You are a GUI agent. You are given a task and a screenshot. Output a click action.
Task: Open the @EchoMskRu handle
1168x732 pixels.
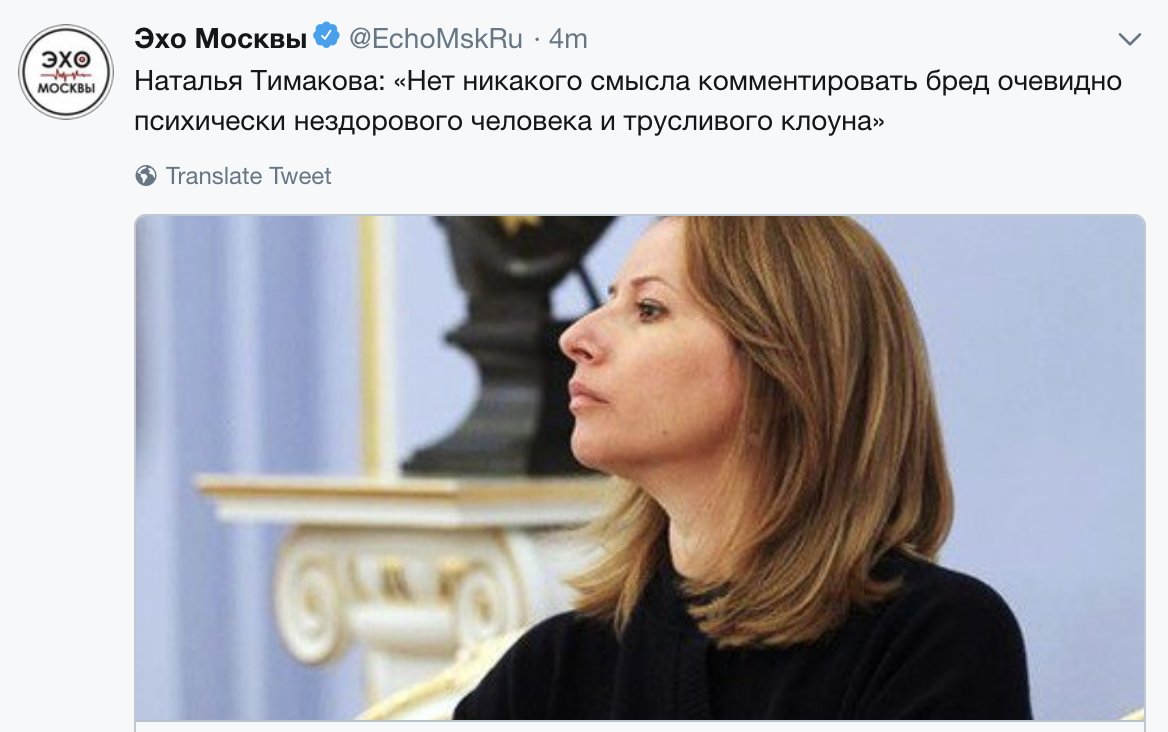(436, 39)
